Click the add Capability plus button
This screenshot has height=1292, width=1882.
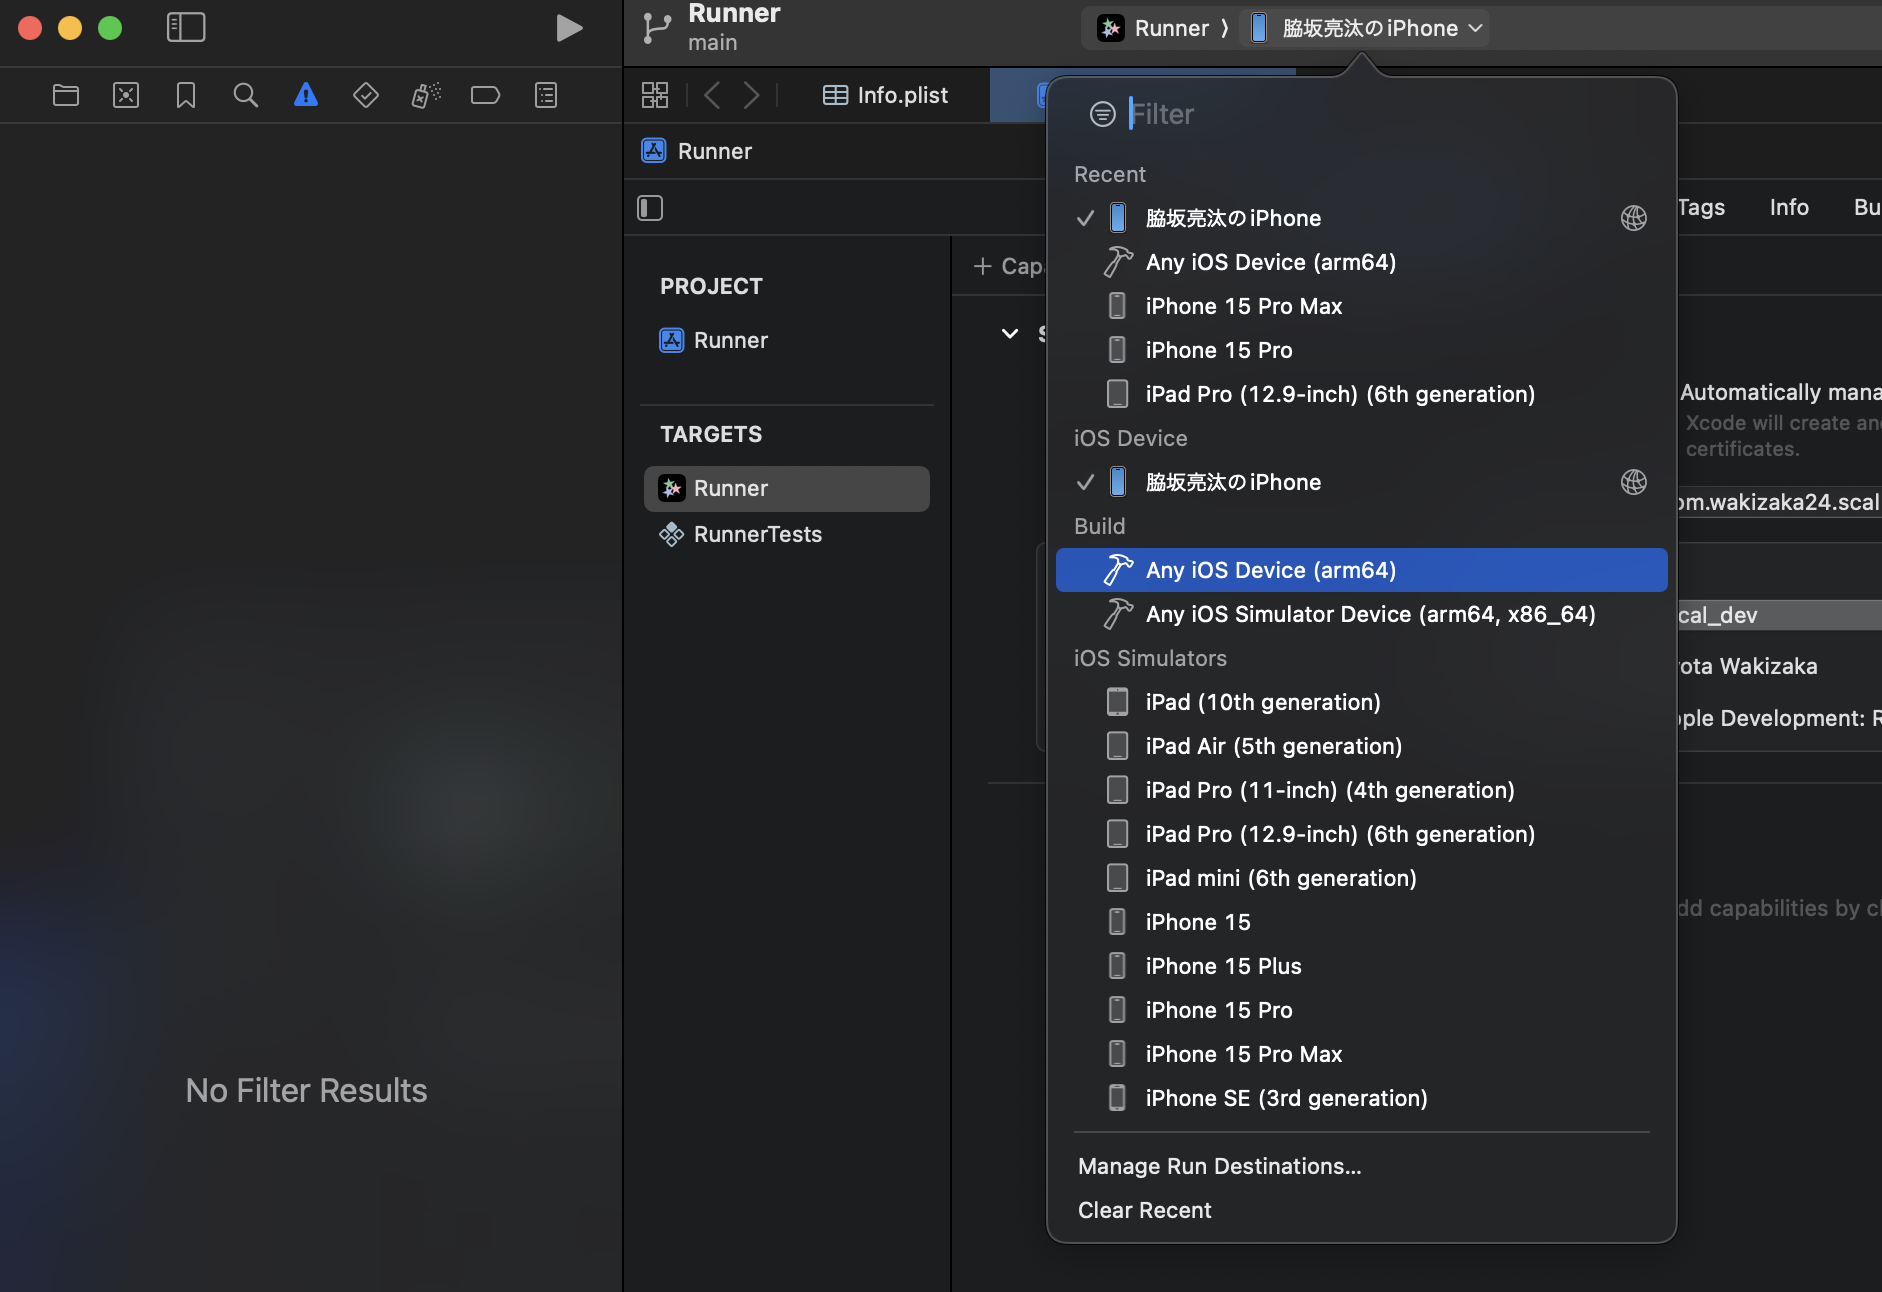(x=982, y=266)
